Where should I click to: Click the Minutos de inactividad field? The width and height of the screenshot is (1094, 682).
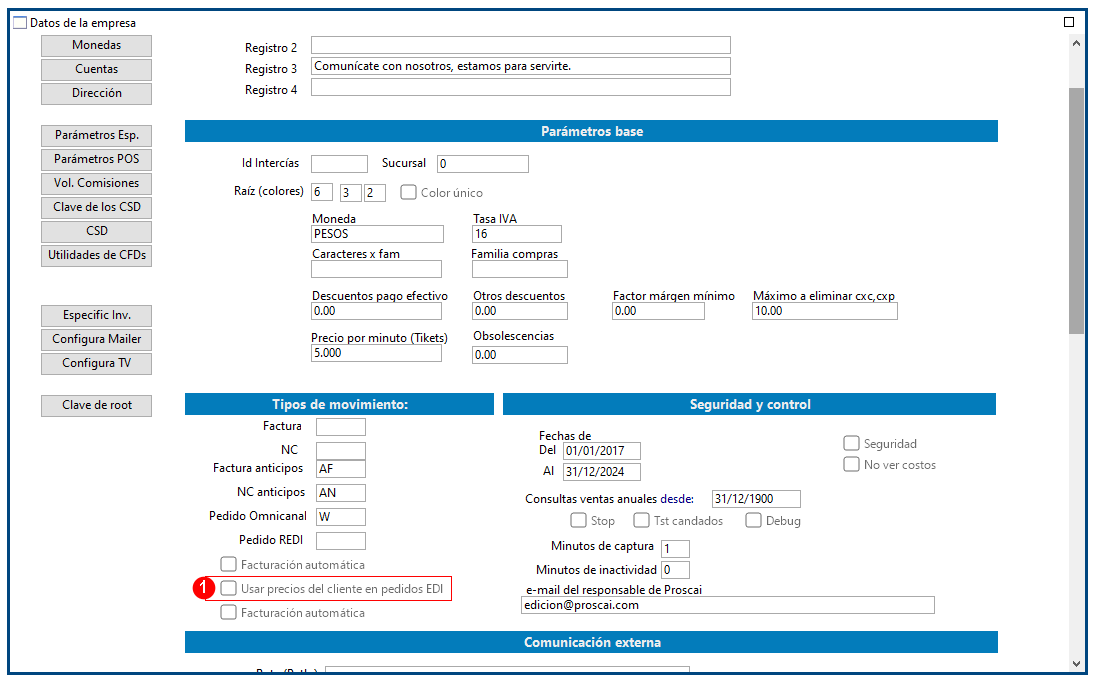pos(675,570)
